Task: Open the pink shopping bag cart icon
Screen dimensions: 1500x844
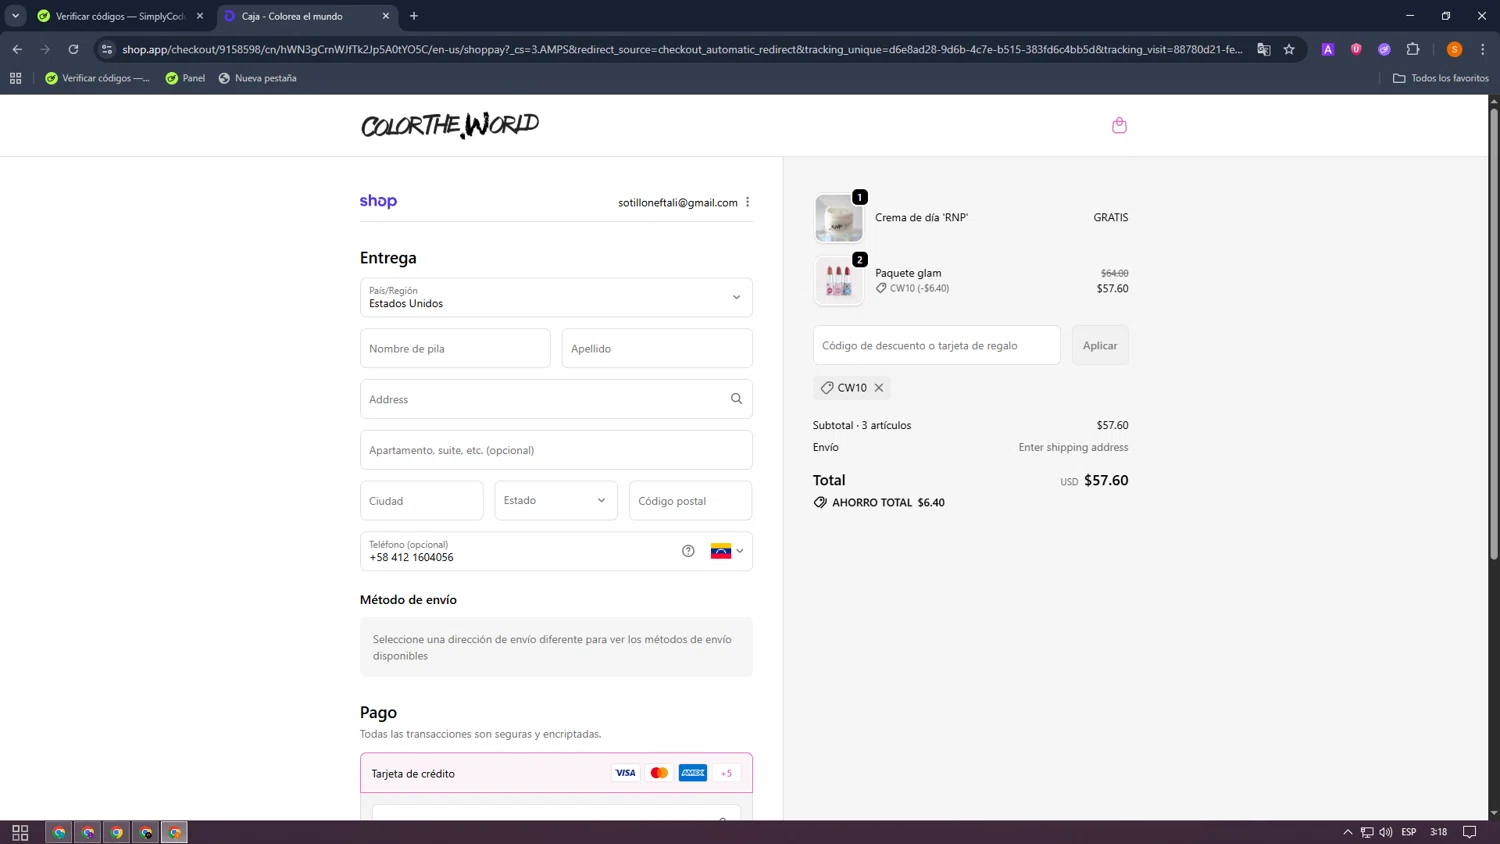Action: (1119, 125)
